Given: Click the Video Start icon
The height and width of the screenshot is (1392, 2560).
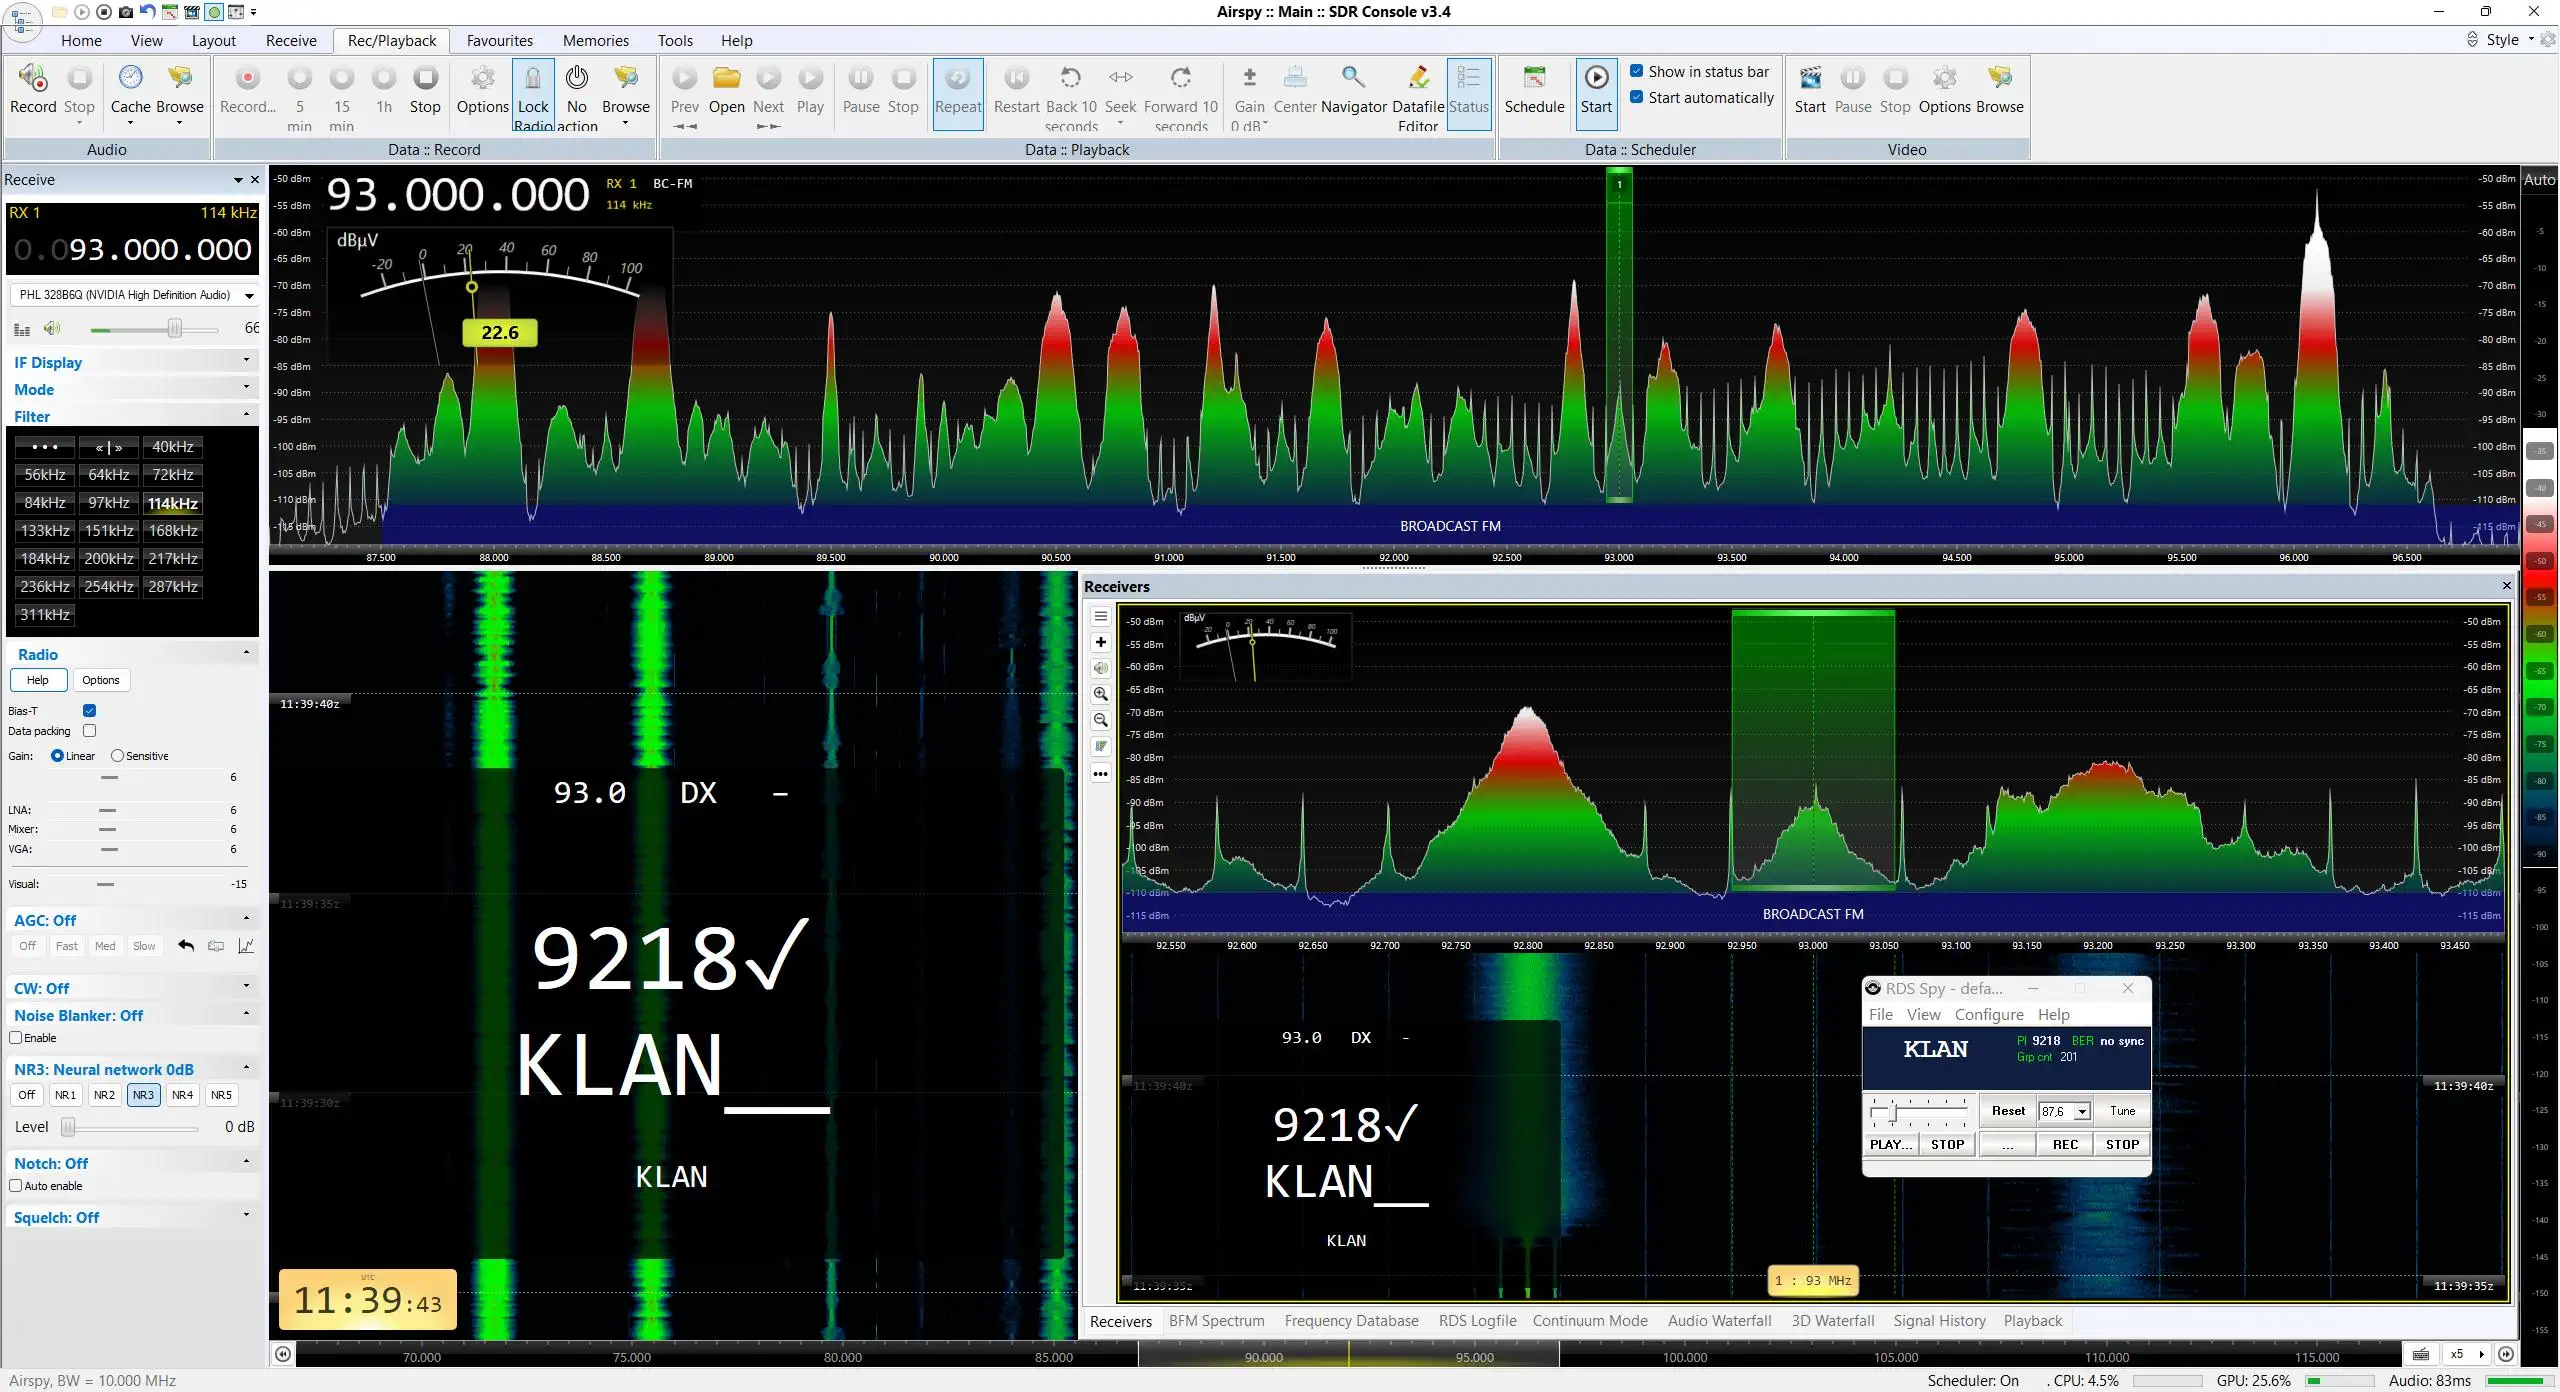Looking at the screenshot, I should pos(1809,78).
